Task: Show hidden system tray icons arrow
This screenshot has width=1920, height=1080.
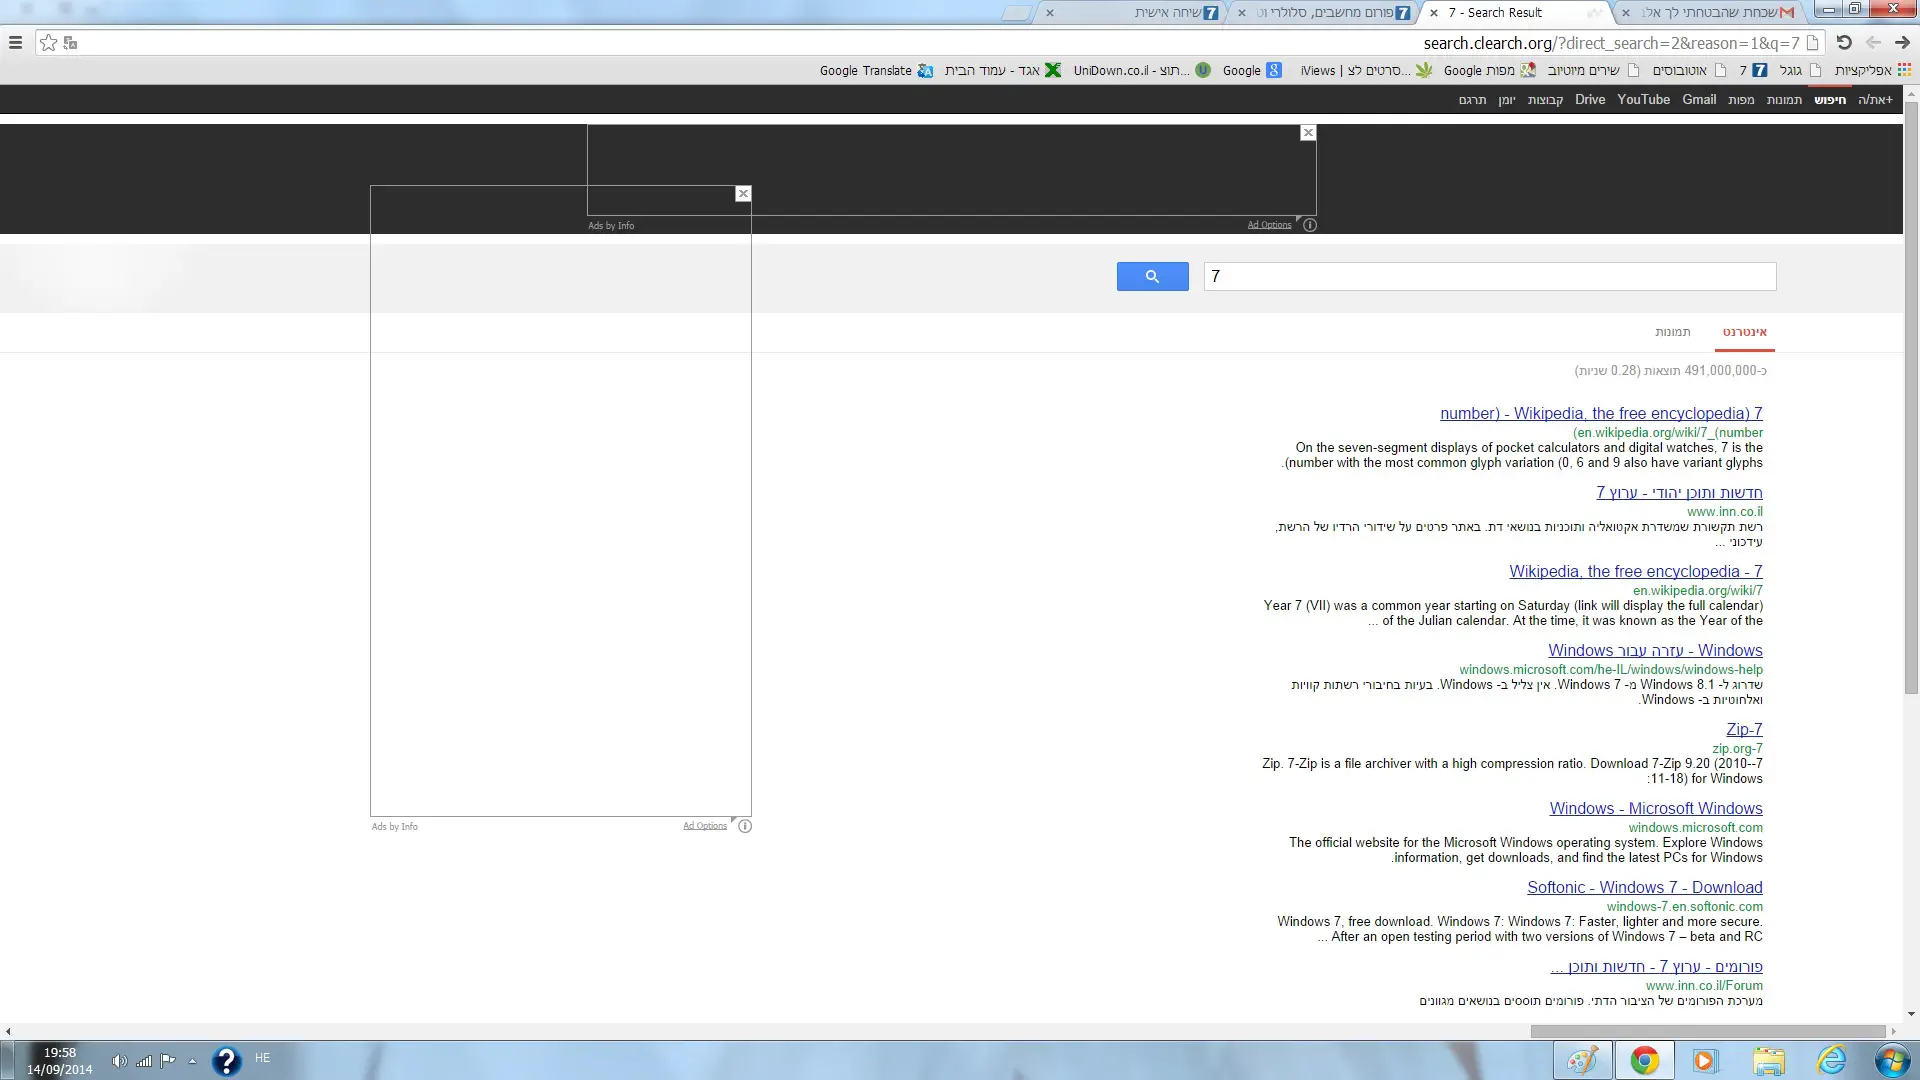Action: pyautogui.click(x=192, y=1061)
